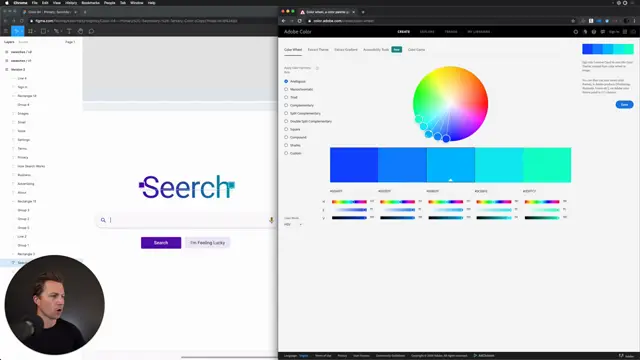This screenshot has height=360, width=640.
Task: Open Explore in Adobe Color navigation
Action: [x=427, y=32]
